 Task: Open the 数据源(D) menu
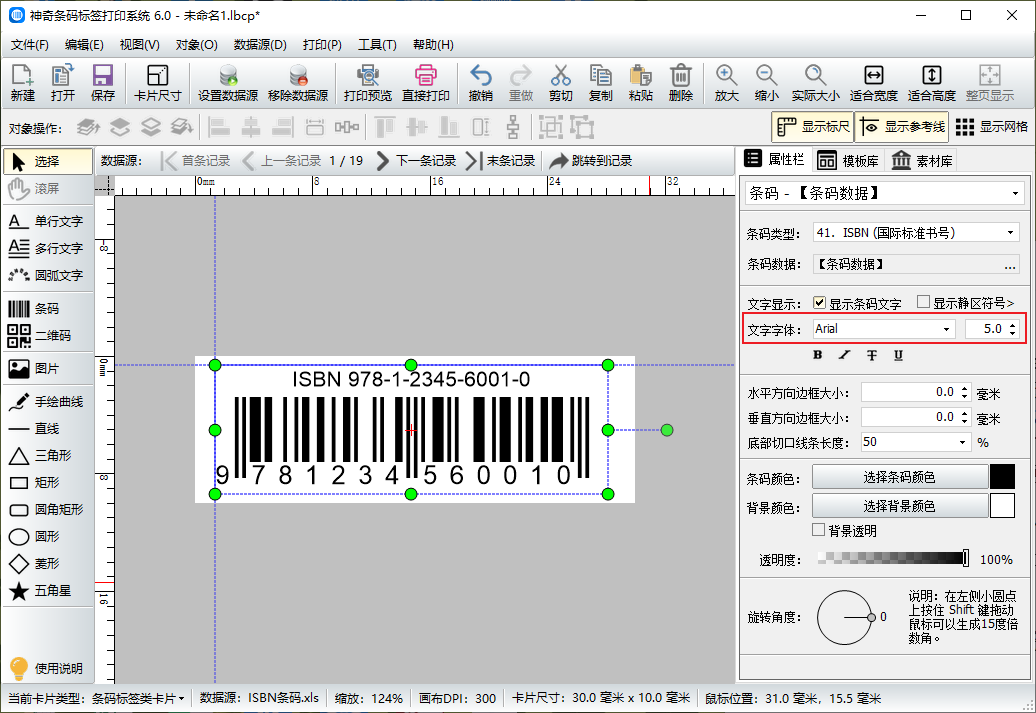[260, 45]
